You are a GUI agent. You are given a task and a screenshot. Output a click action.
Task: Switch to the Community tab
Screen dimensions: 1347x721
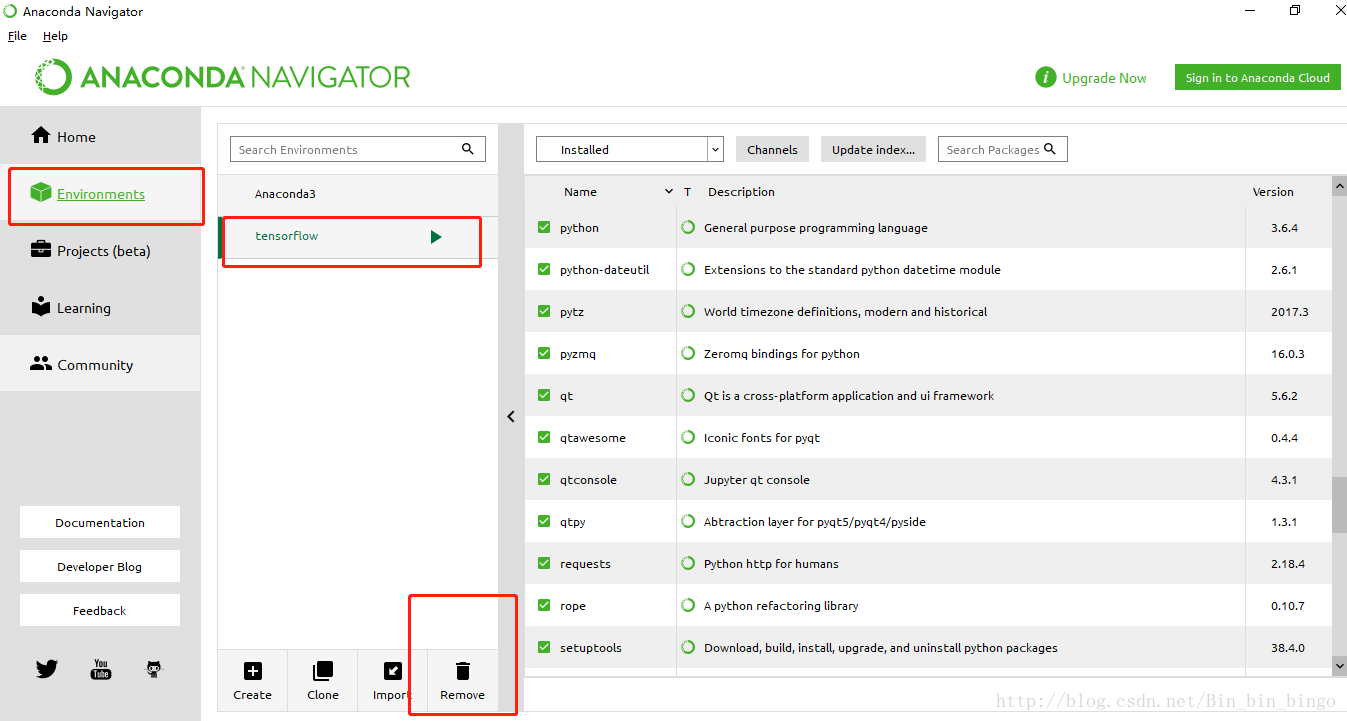point(100,364)
